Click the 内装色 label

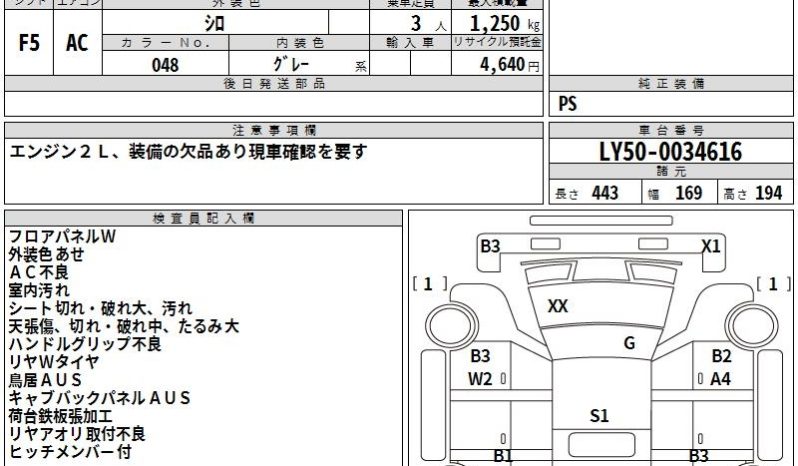click(300, 43)
